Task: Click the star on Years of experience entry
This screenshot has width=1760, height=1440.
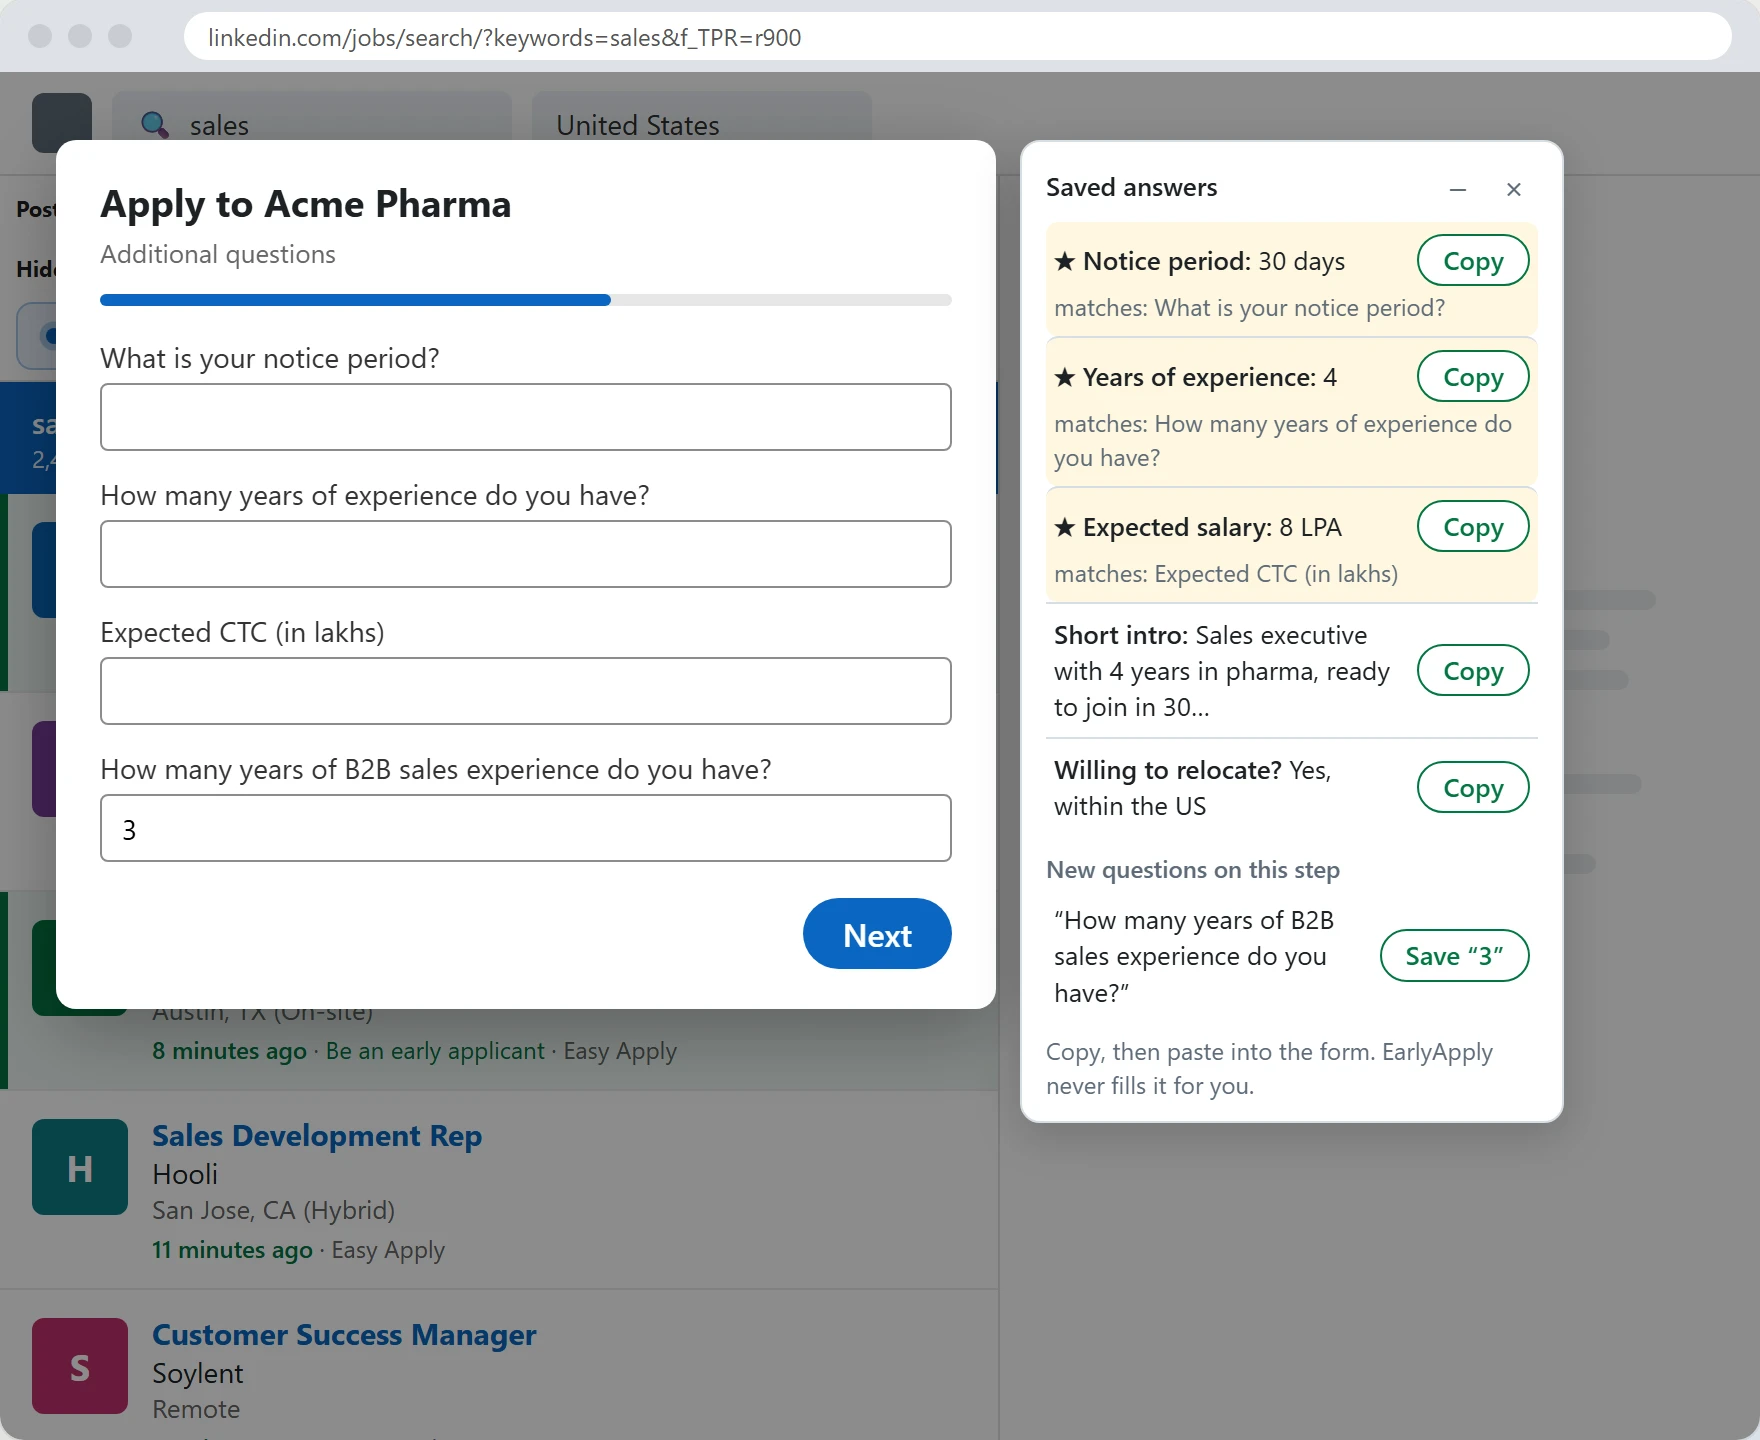Action: click(x=1065, y=377)
